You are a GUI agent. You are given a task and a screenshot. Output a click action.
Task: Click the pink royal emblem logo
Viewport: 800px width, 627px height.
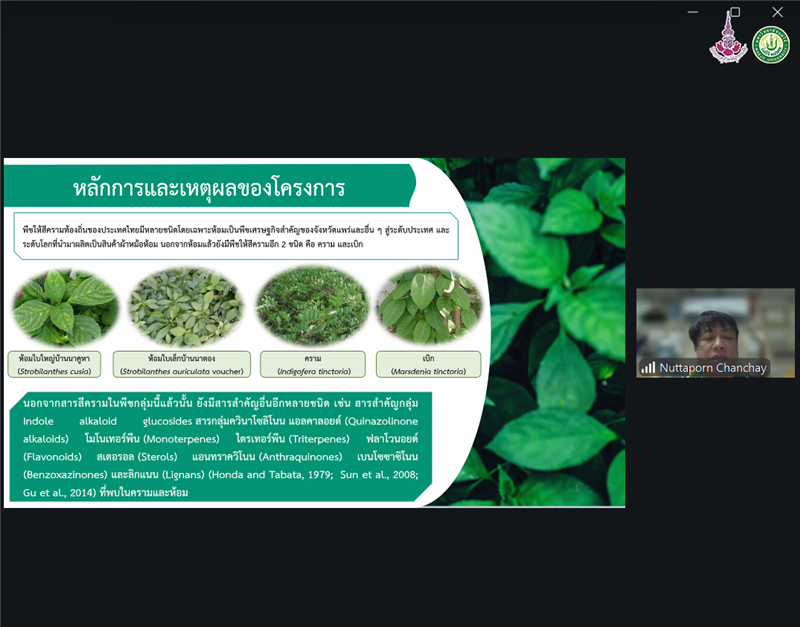(728, 38)
